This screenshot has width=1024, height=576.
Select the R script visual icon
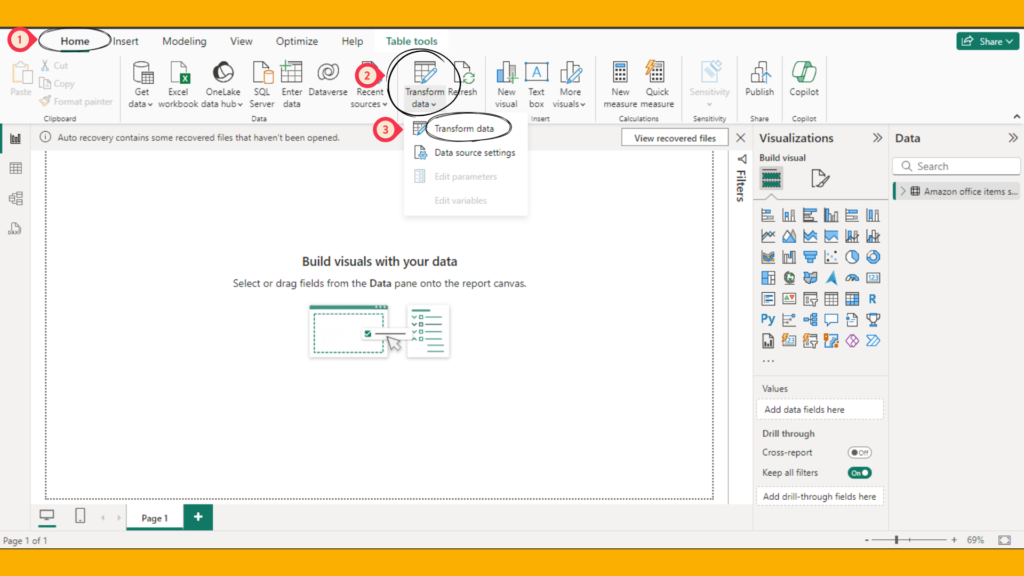point(872,298)
